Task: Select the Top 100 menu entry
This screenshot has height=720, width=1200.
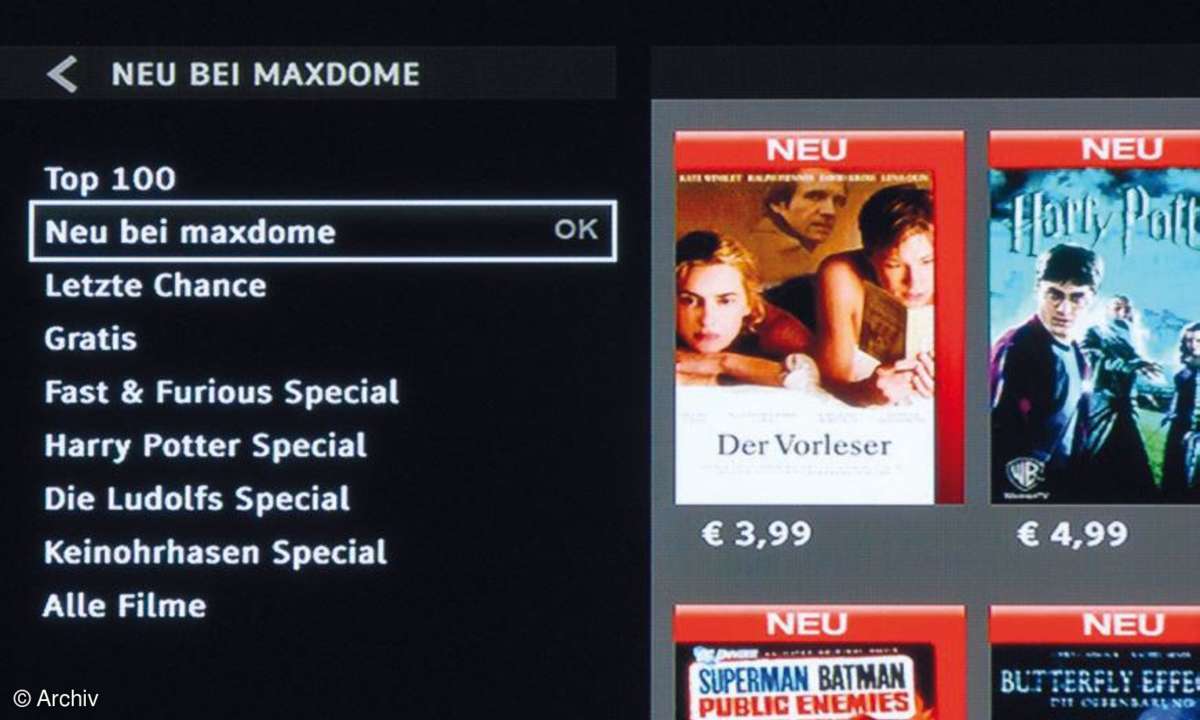Action: point(110,179)
